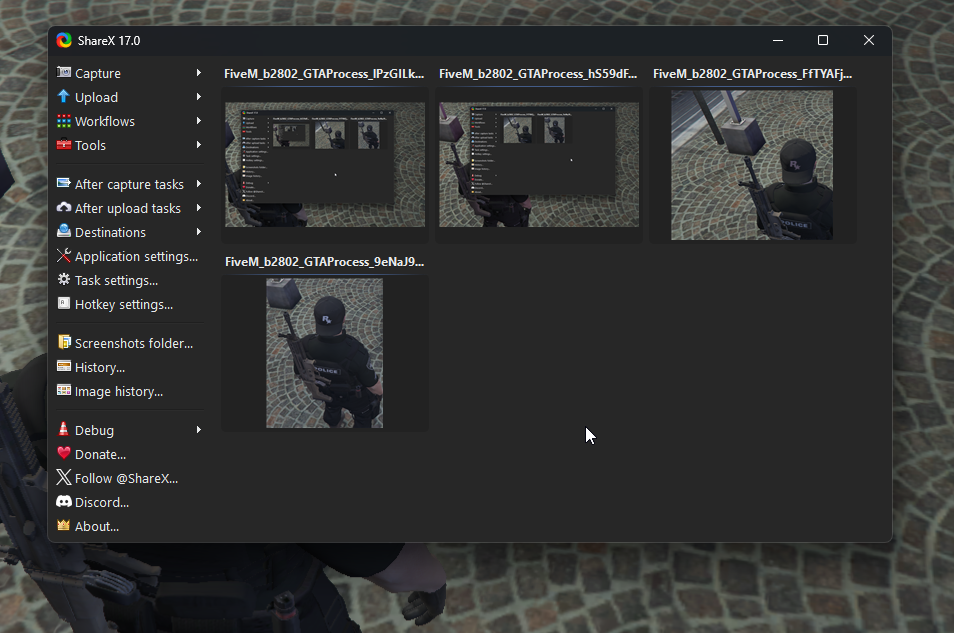The image size is (954, 633).
Task: Click the FiveM_b2802_GTAProcess_FfTYAFj... file name
Action: pyautogui.click(x=753, y=74)
